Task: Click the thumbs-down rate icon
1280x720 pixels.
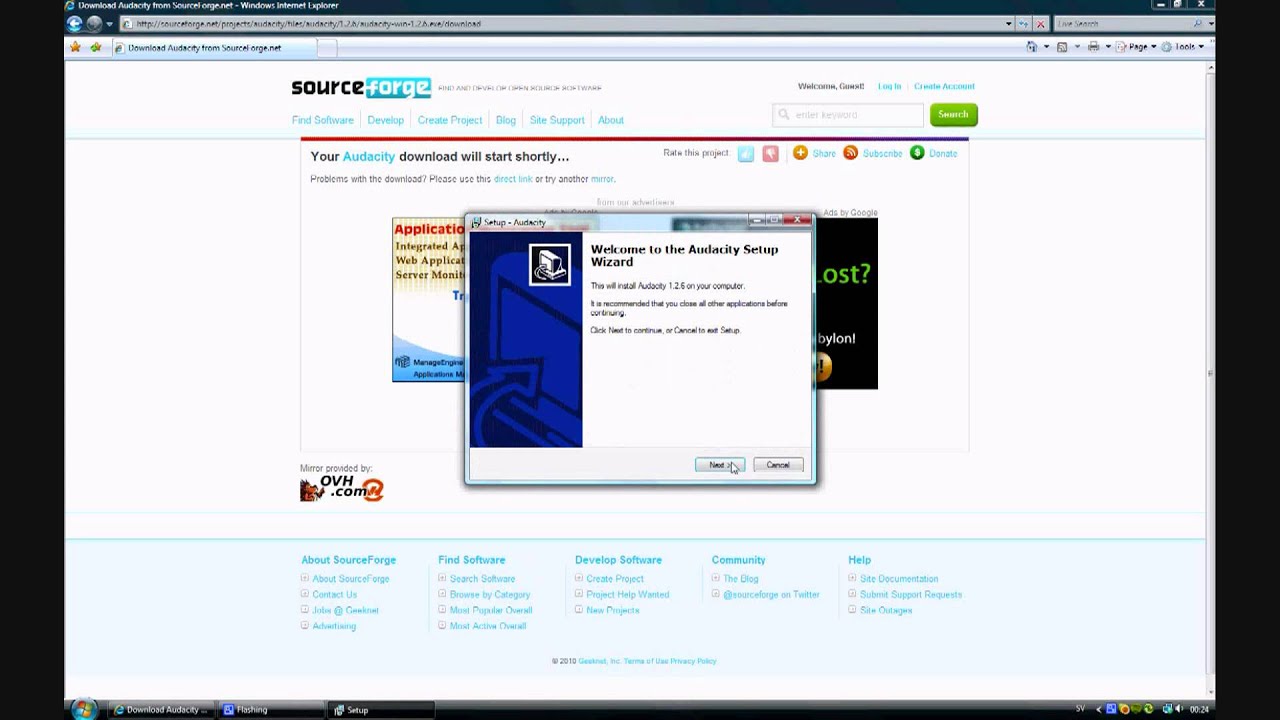Action: pos(770,153)
